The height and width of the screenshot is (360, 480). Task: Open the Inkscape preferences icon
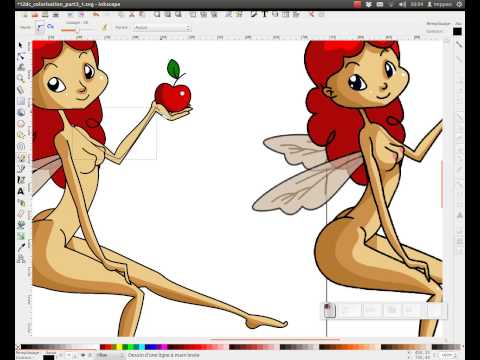pos(311,14)
